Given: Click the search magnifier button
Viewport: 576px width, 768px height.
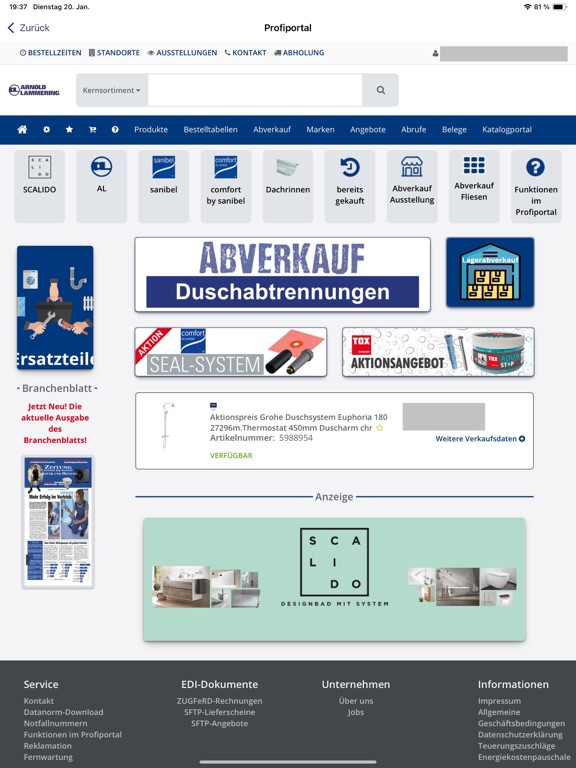Looking at the screenshot, I should (x=381, y=90).
